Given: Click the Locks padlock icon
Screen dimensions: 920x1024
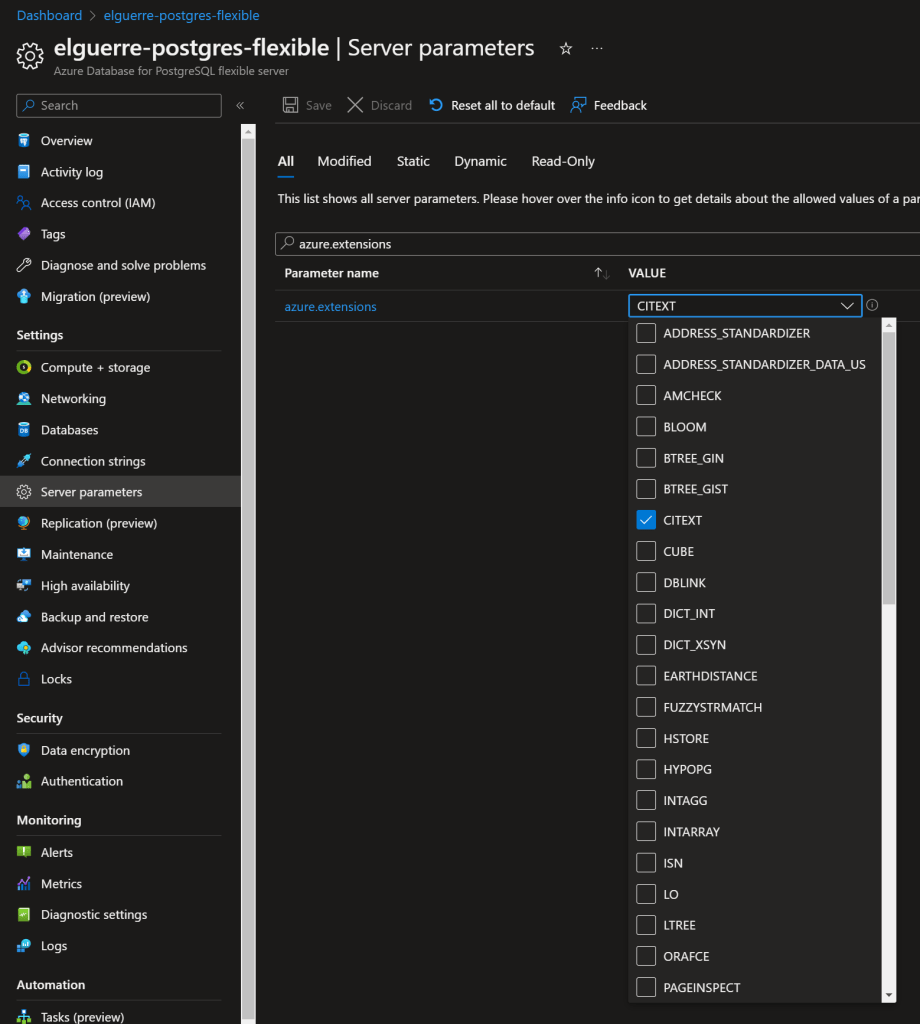Looking at the screenshot, I should [24, 679].
